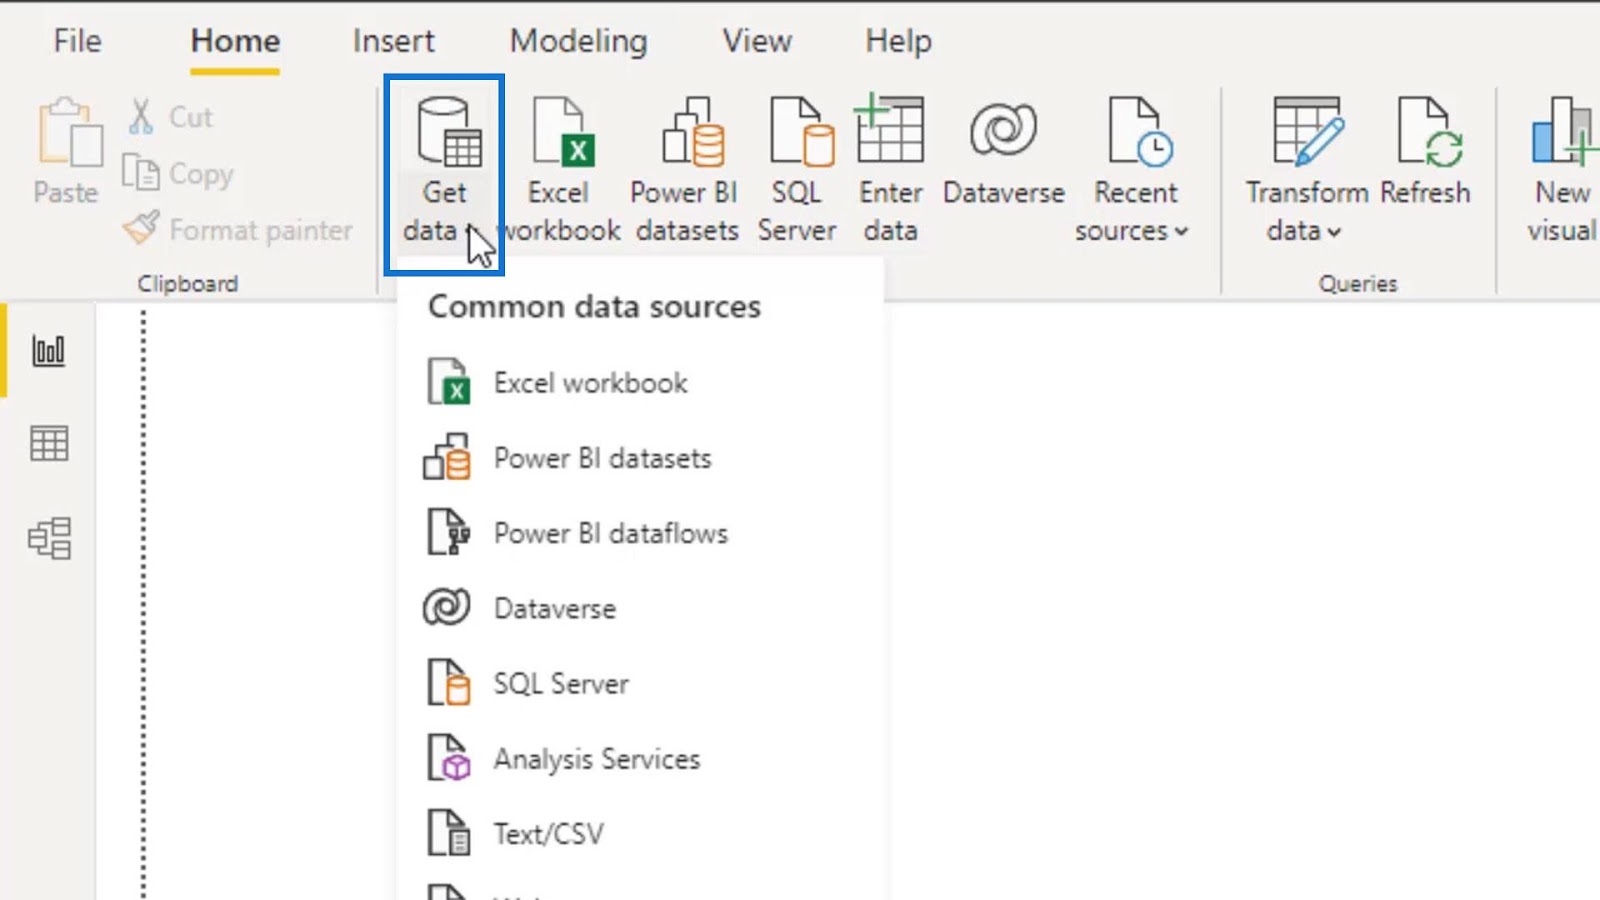Expand the Transform data dropdown
This screenshot has height=900, width=1600.
point(1306,170)
